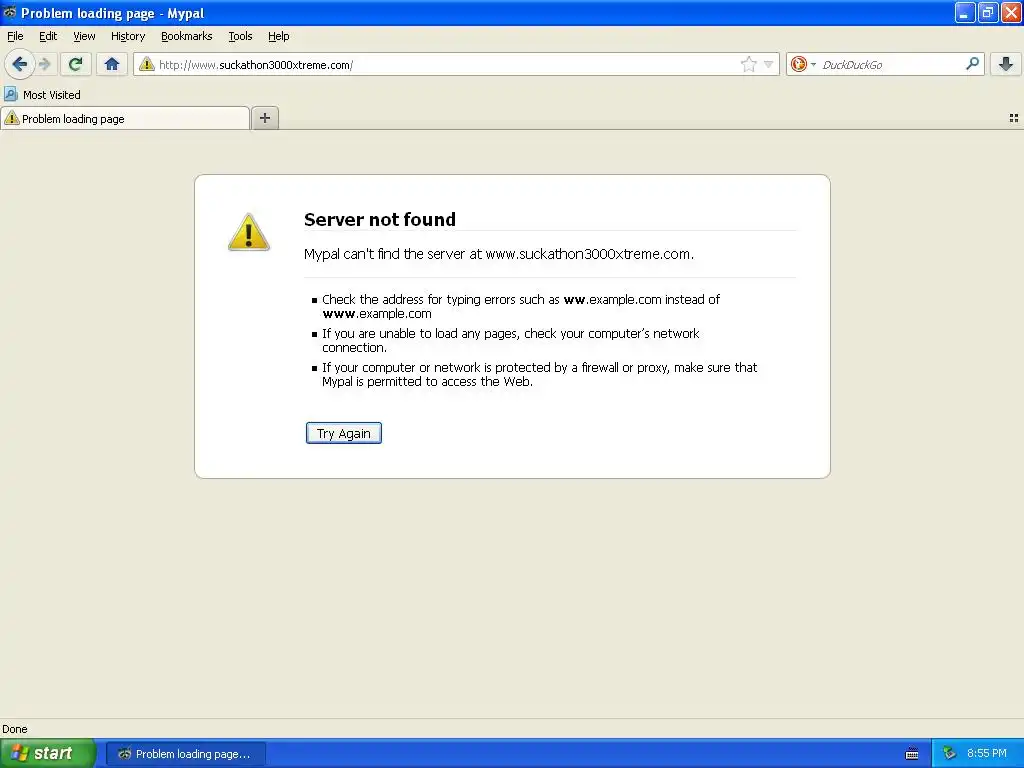Click the keyboard icon in system tray
This screenshot has width=1024, height=768.
912,754
